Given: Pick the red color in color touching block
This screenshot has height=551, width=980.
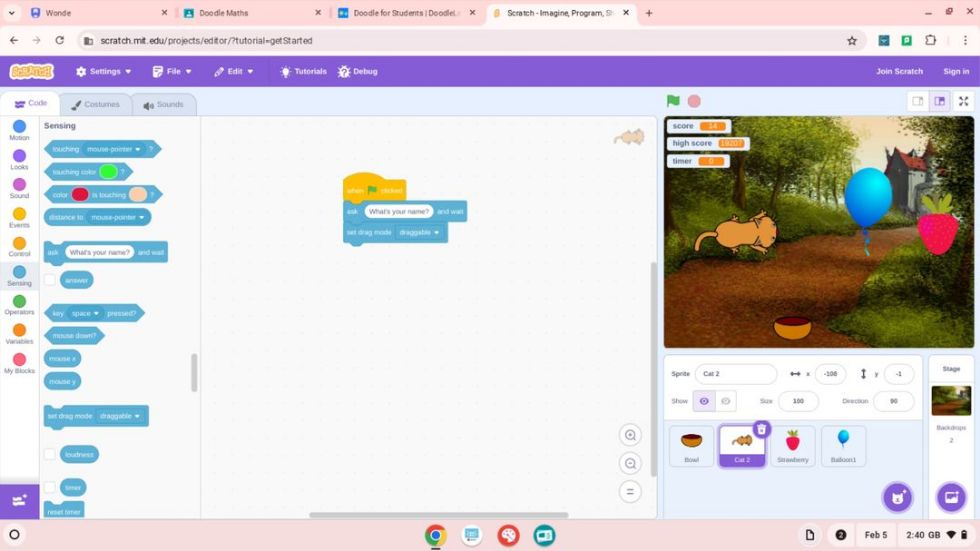Looking at the screenshot, I should click(80, 194).
